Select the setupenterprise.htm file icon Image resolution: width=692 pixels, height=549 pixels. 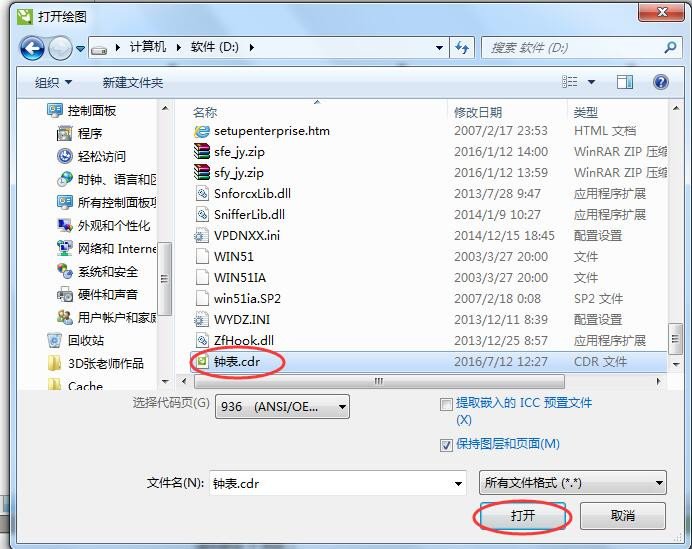202,131
